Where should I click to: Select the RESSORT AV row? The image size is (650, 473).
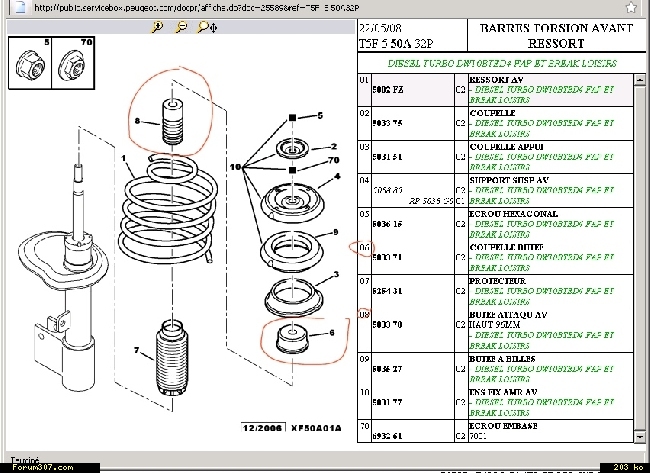496,90
